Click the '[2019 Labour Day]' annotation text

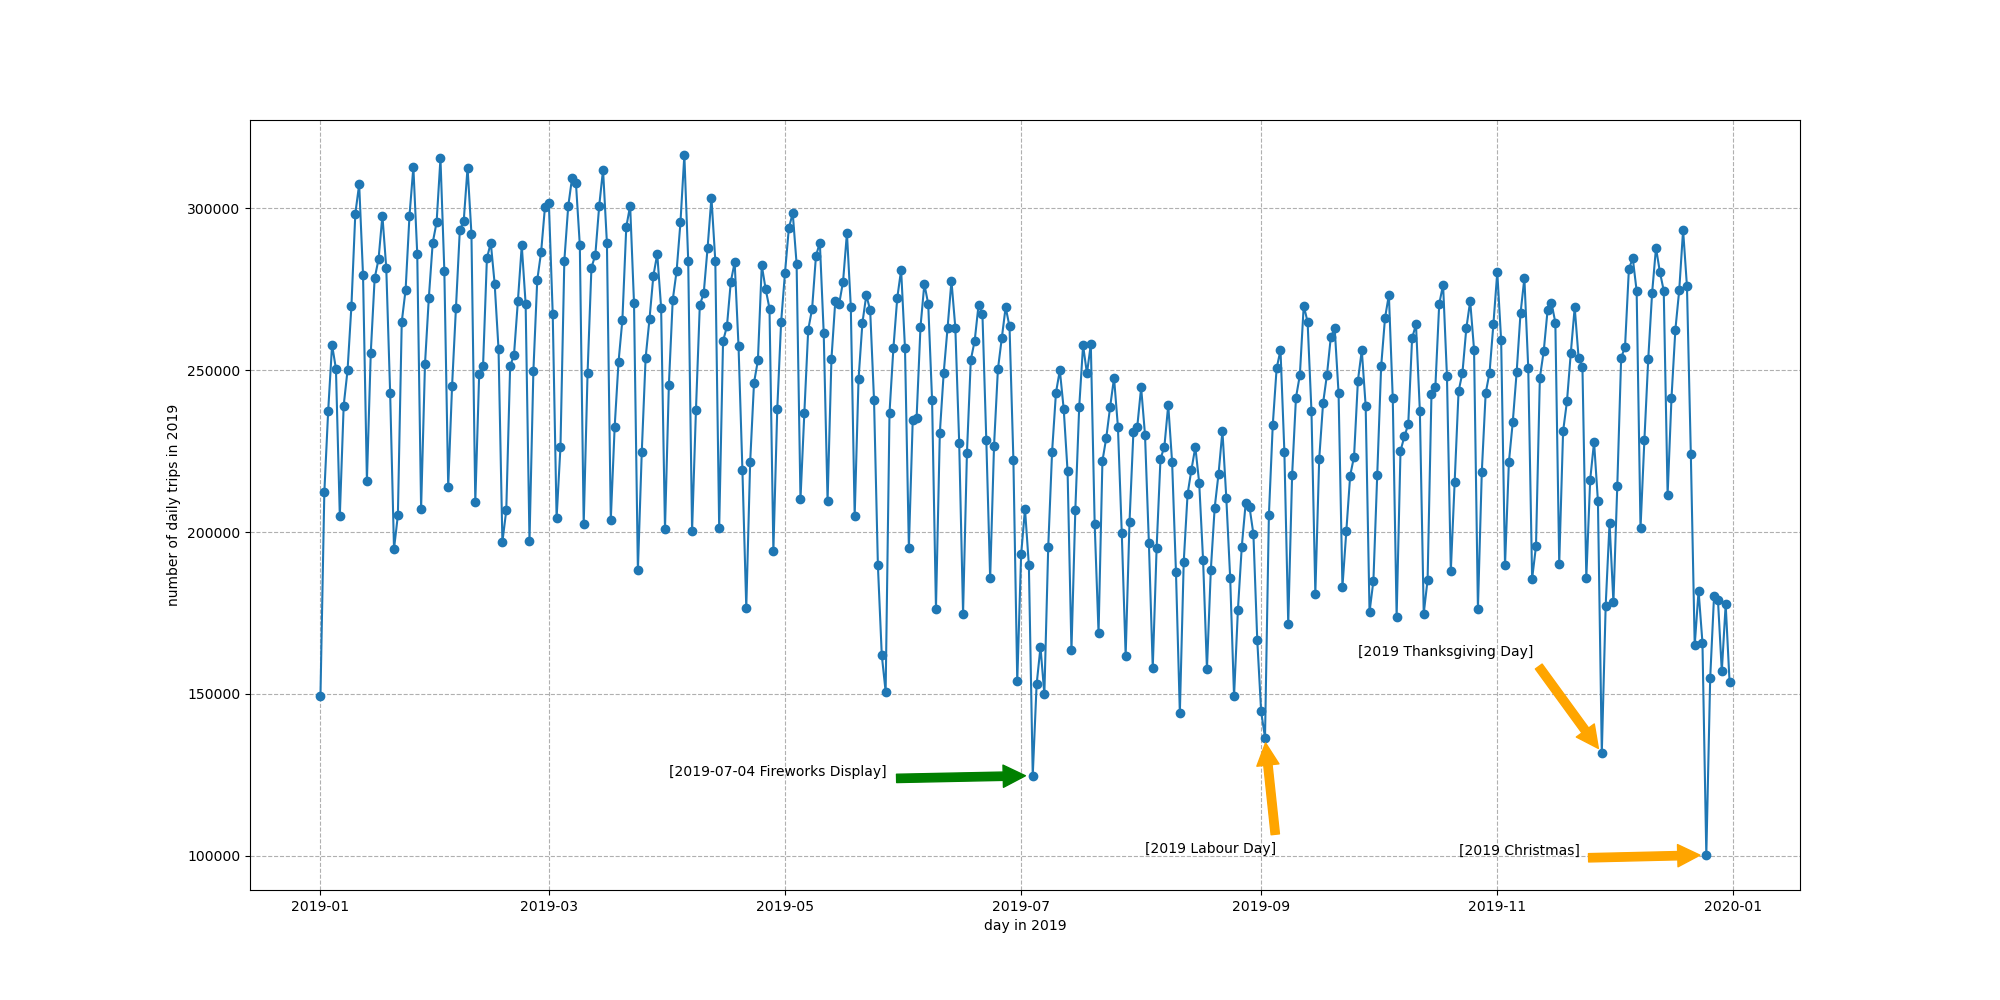coord(1210,848)
